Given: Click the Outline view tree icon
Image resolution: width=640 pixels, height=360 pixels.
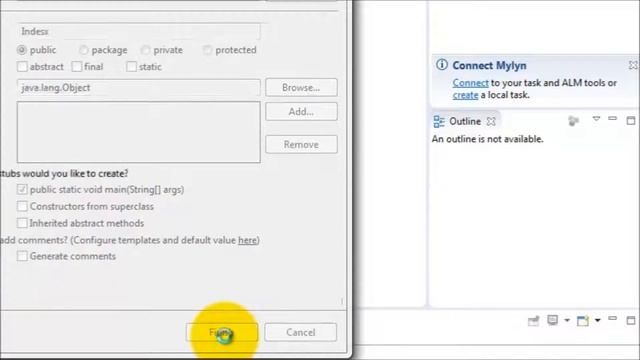Looking at the screenshot, I should (x=439, y=121).
